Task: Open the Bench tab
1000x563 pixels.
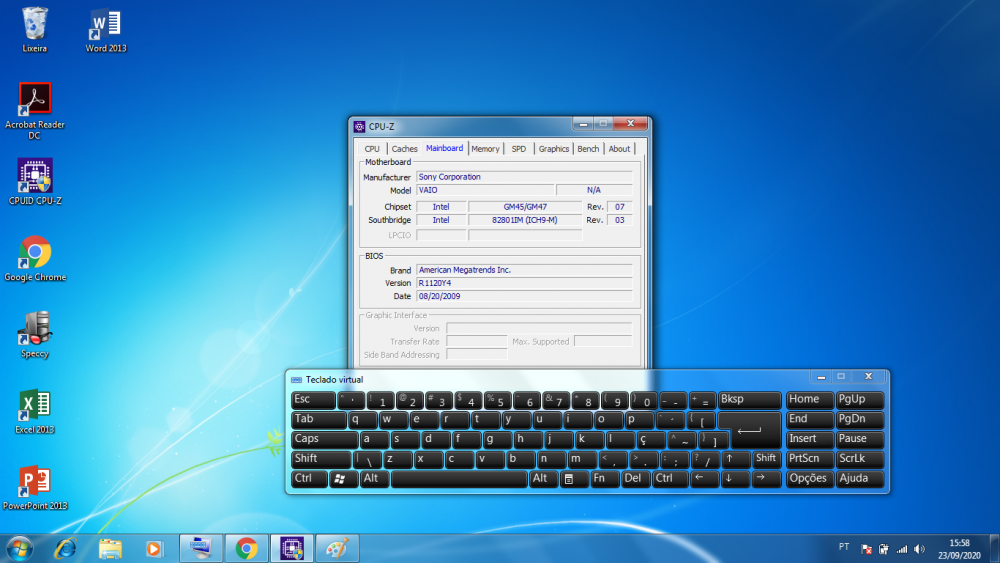Action: point(588,149)
